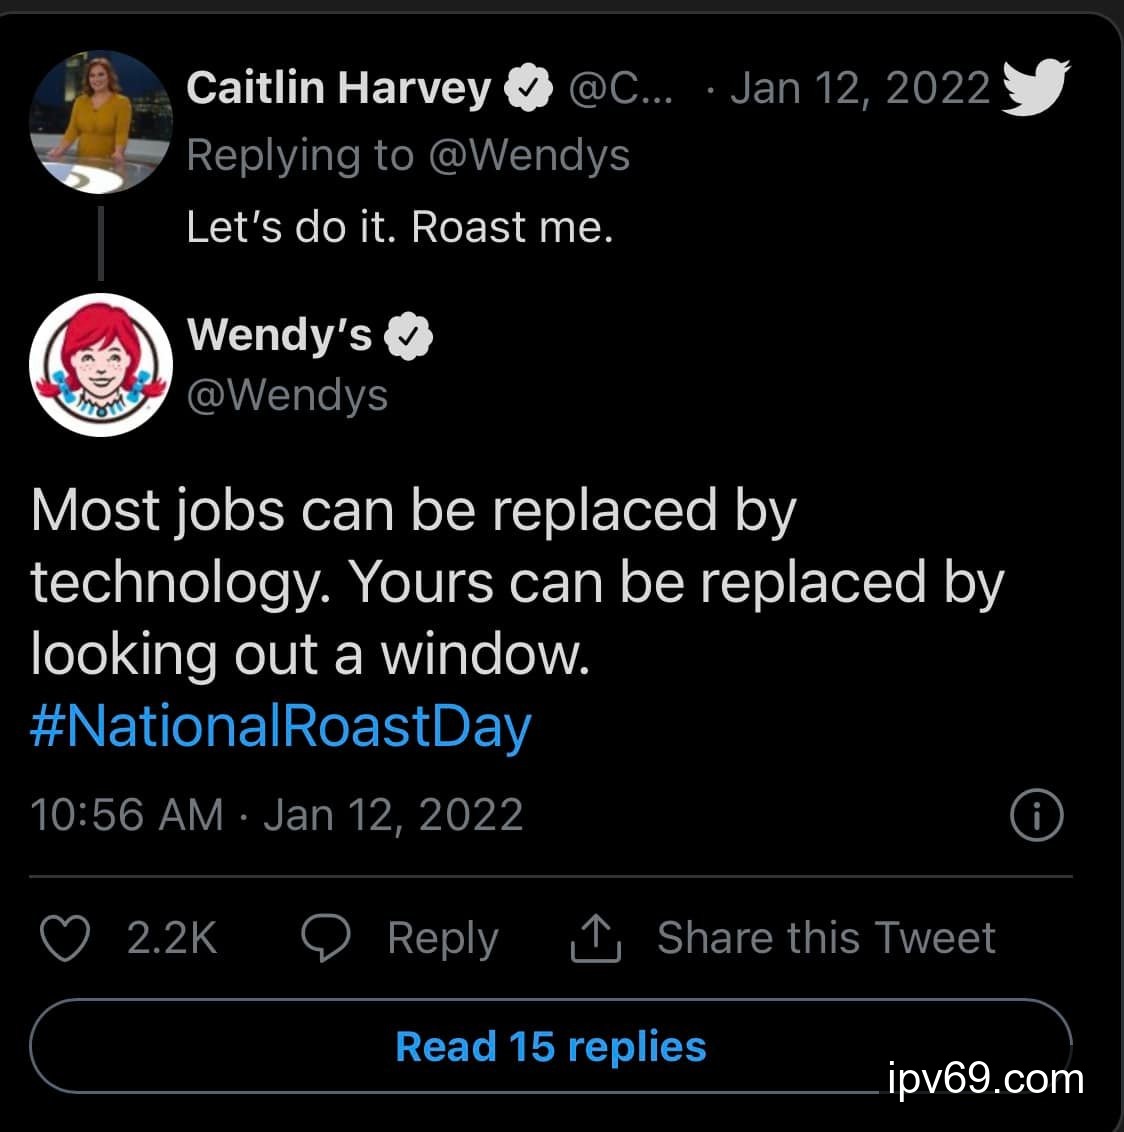This screenshot has width=1124, height=1132.
Task: Click the Jan 12, 2022 header date
Action: point(860,88)
